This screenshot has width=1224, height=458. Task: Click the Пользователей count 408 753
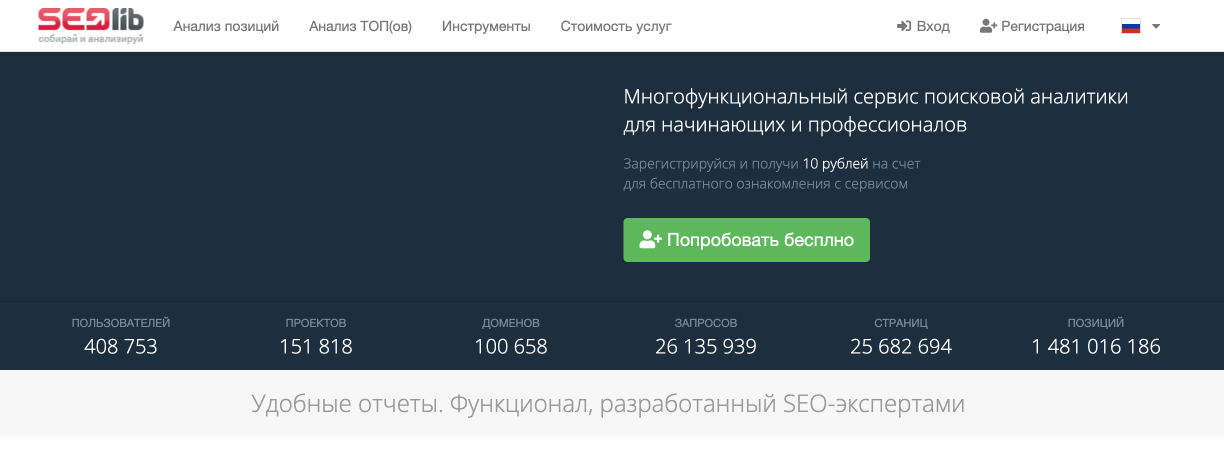coord(121,347)
